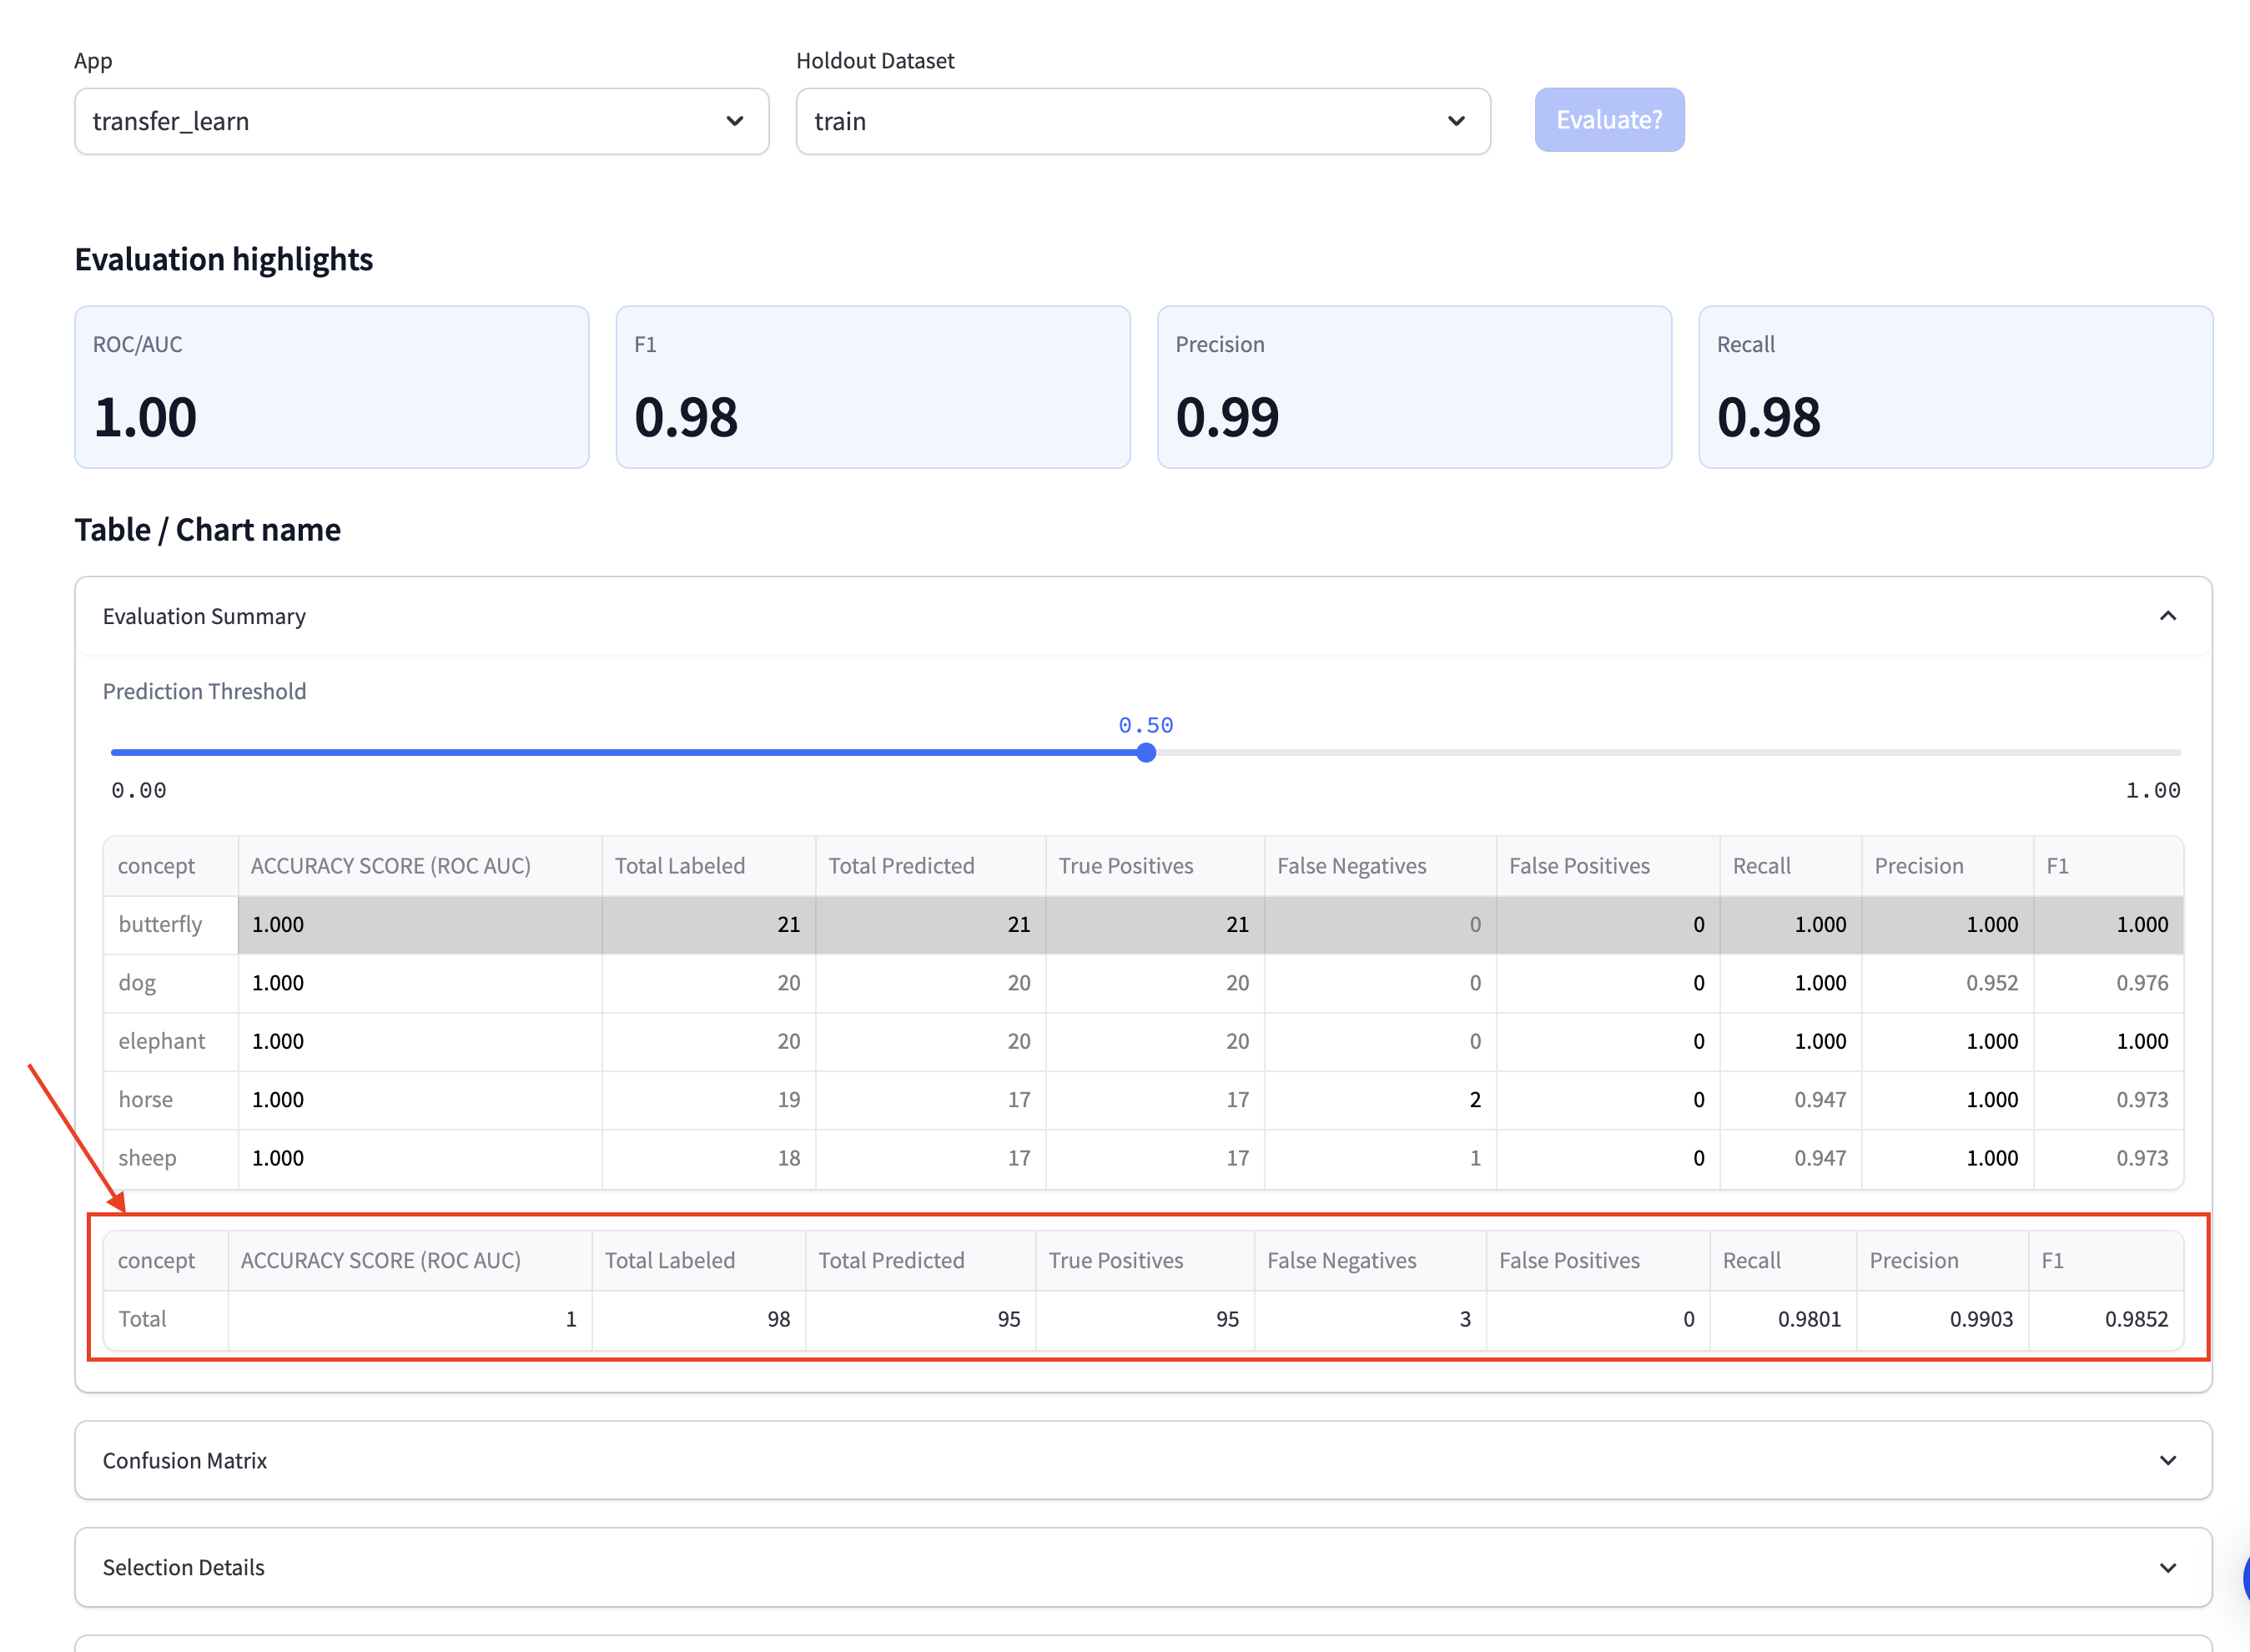
Task: Collapse the Evaluation Summary section chevron
Action: 2167,616
